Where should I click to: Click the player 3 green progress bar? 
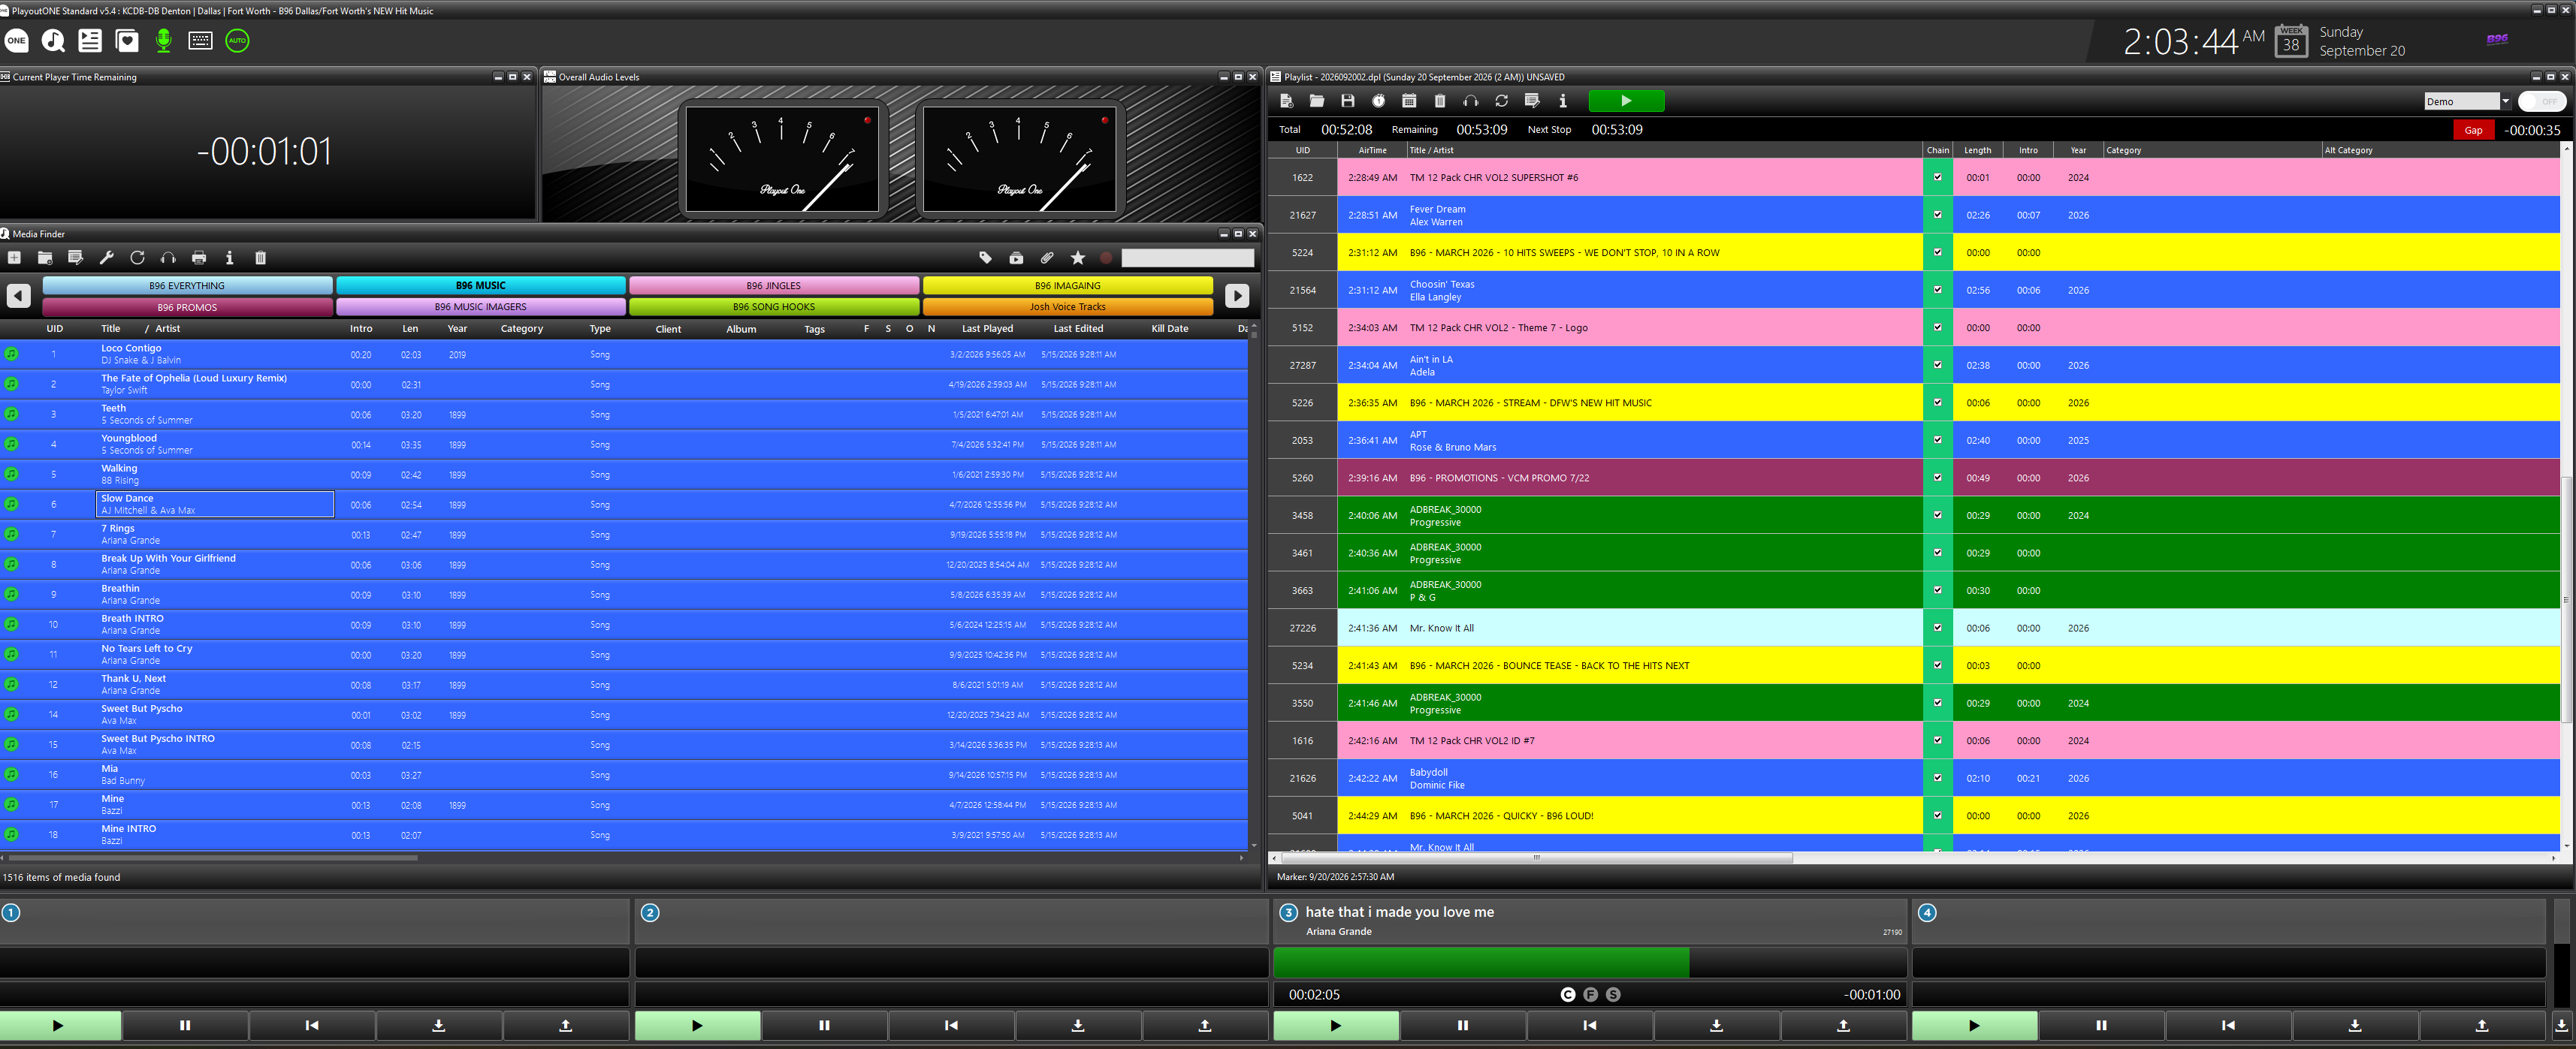pos(1480,963)
